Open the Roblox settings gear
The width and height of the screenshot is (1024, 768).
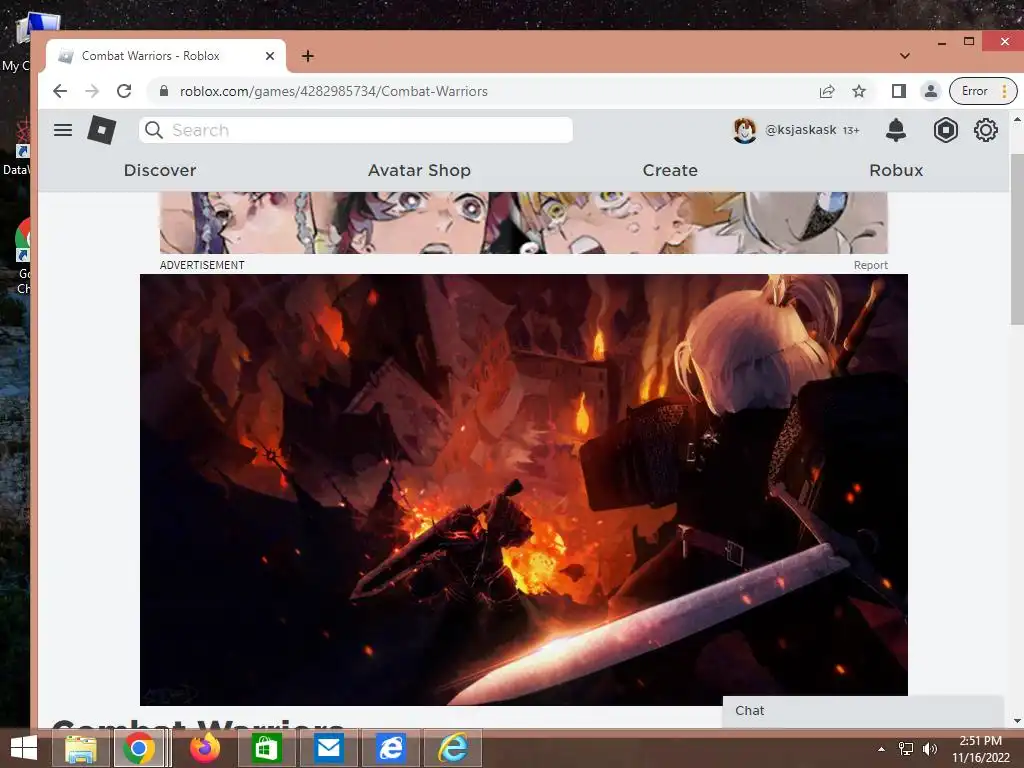[x=985, y=130]
